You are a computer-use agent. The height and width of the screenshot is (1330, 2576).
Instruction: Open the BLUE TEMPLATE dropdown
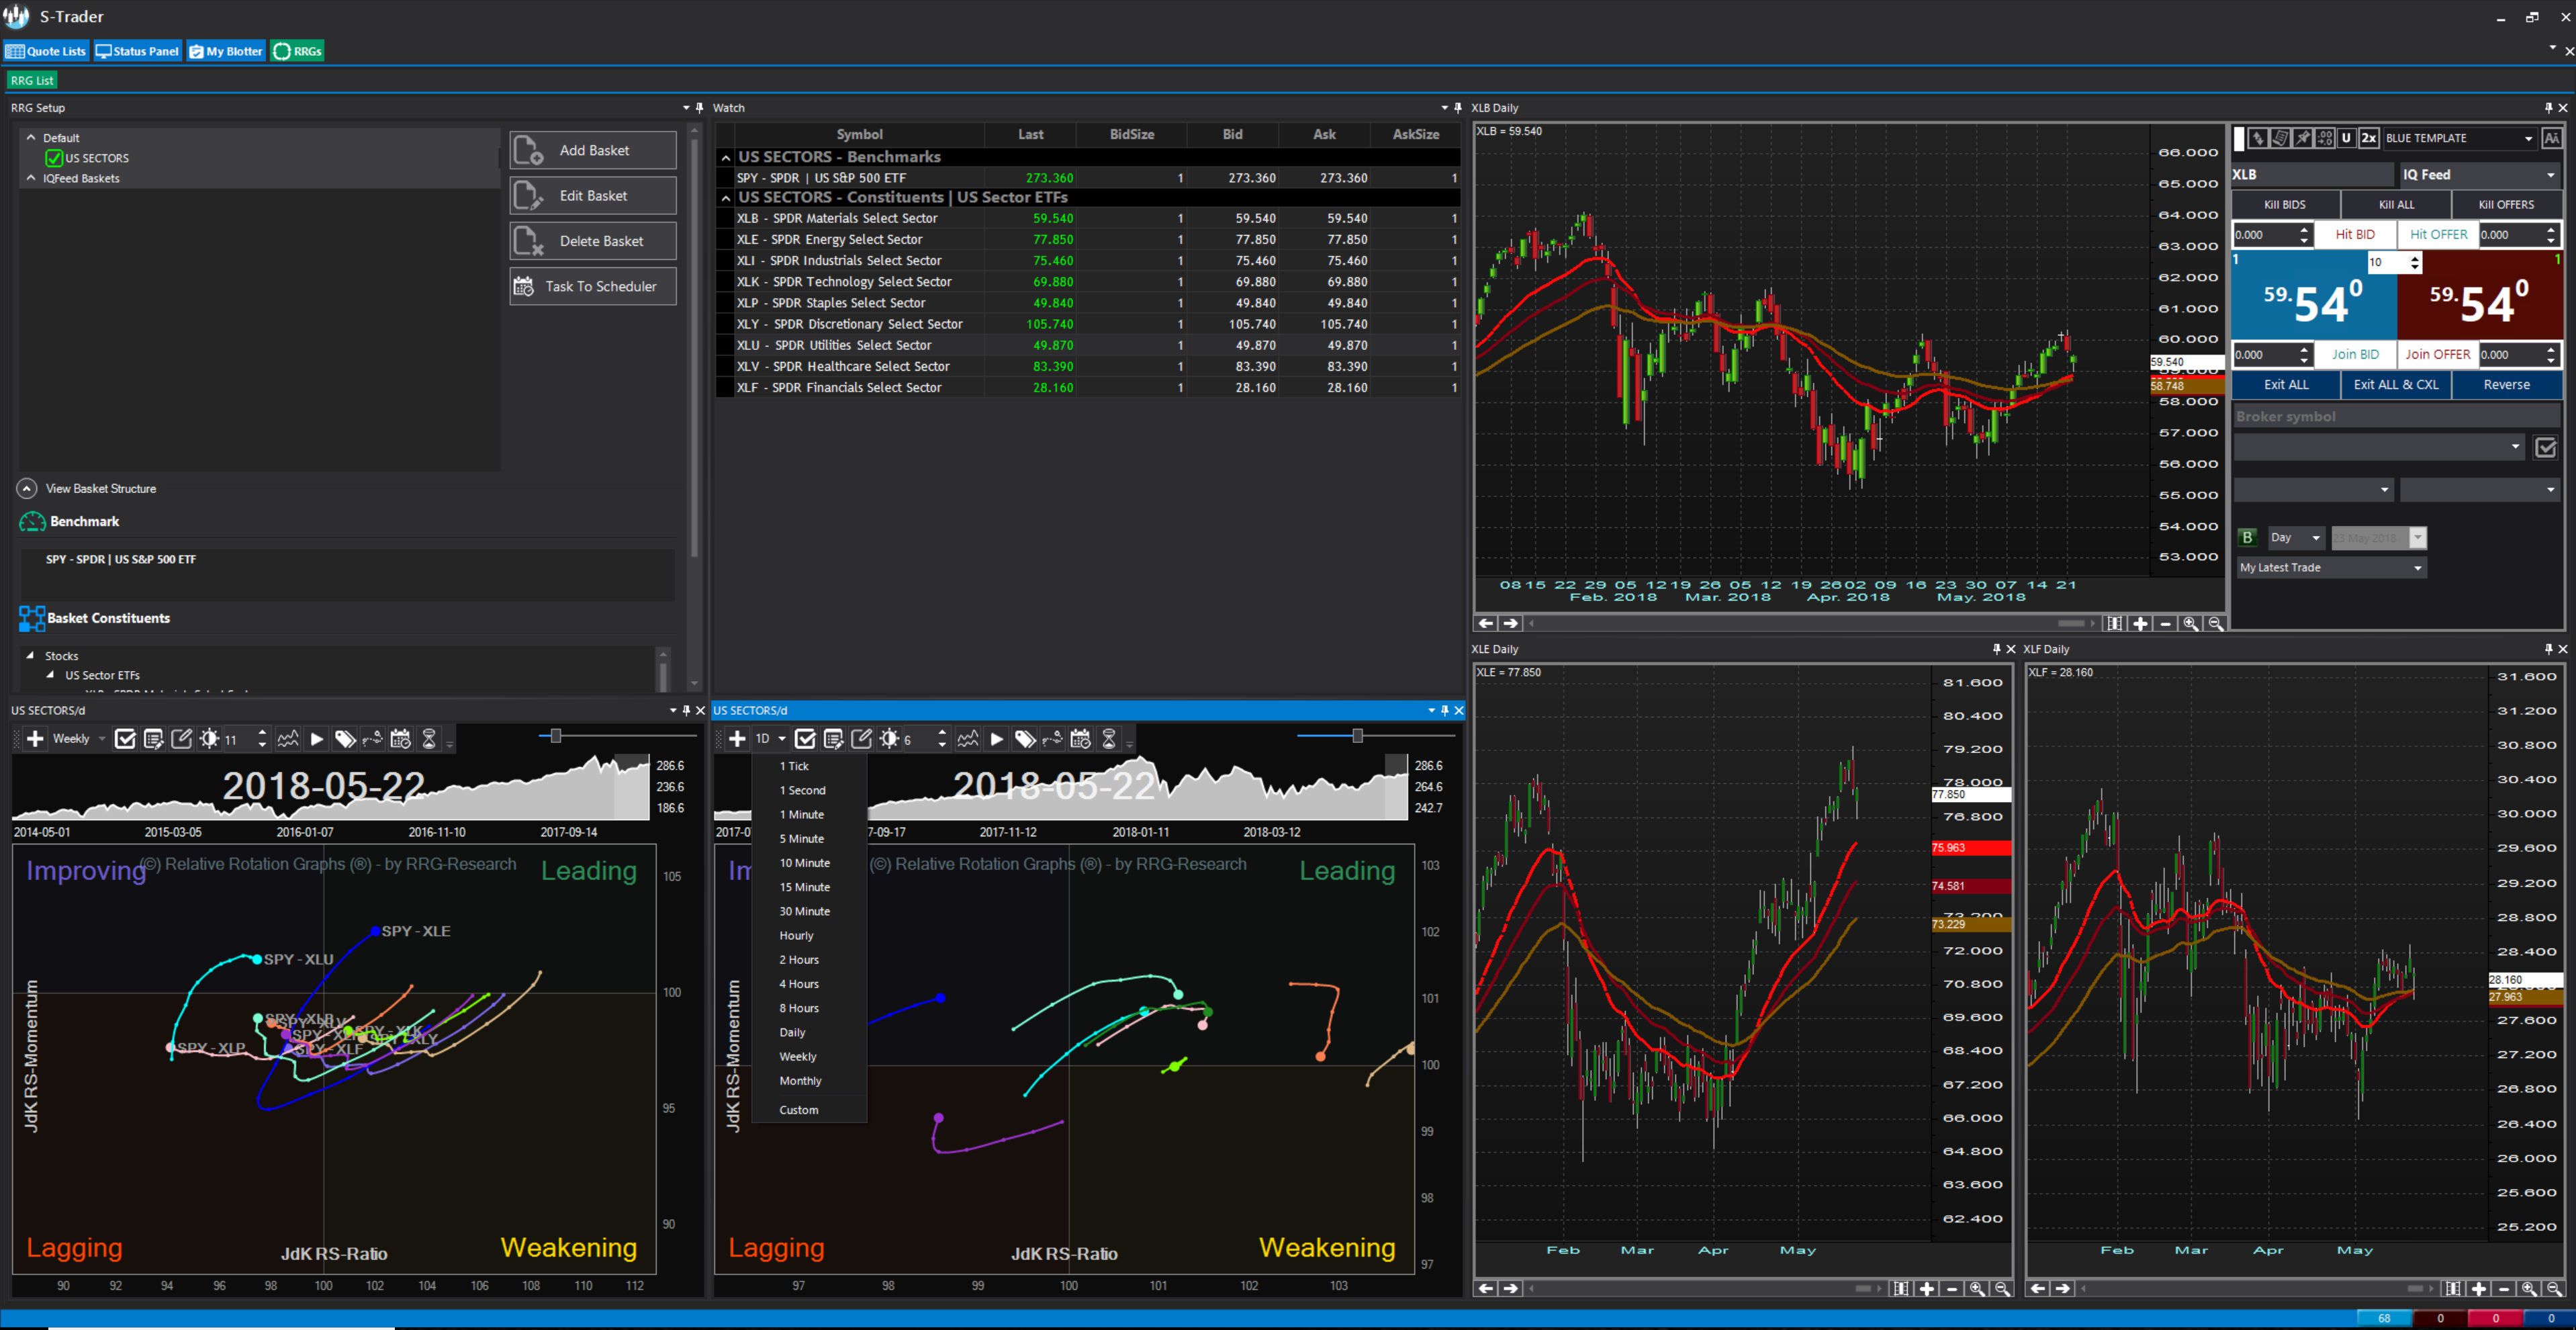tap(2460, 138)
